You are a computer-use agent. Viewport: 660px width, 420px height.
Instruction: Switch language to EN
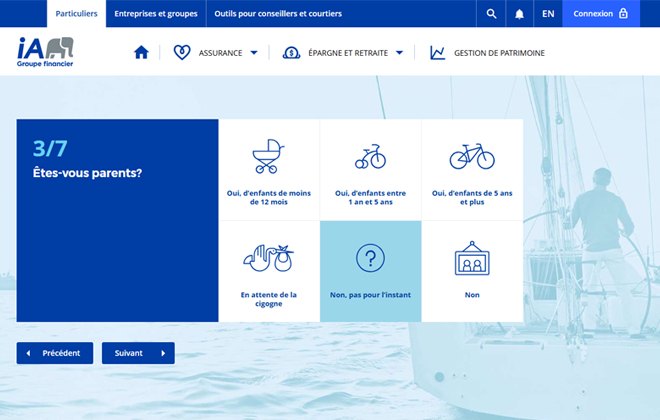(x=548, y=14)
